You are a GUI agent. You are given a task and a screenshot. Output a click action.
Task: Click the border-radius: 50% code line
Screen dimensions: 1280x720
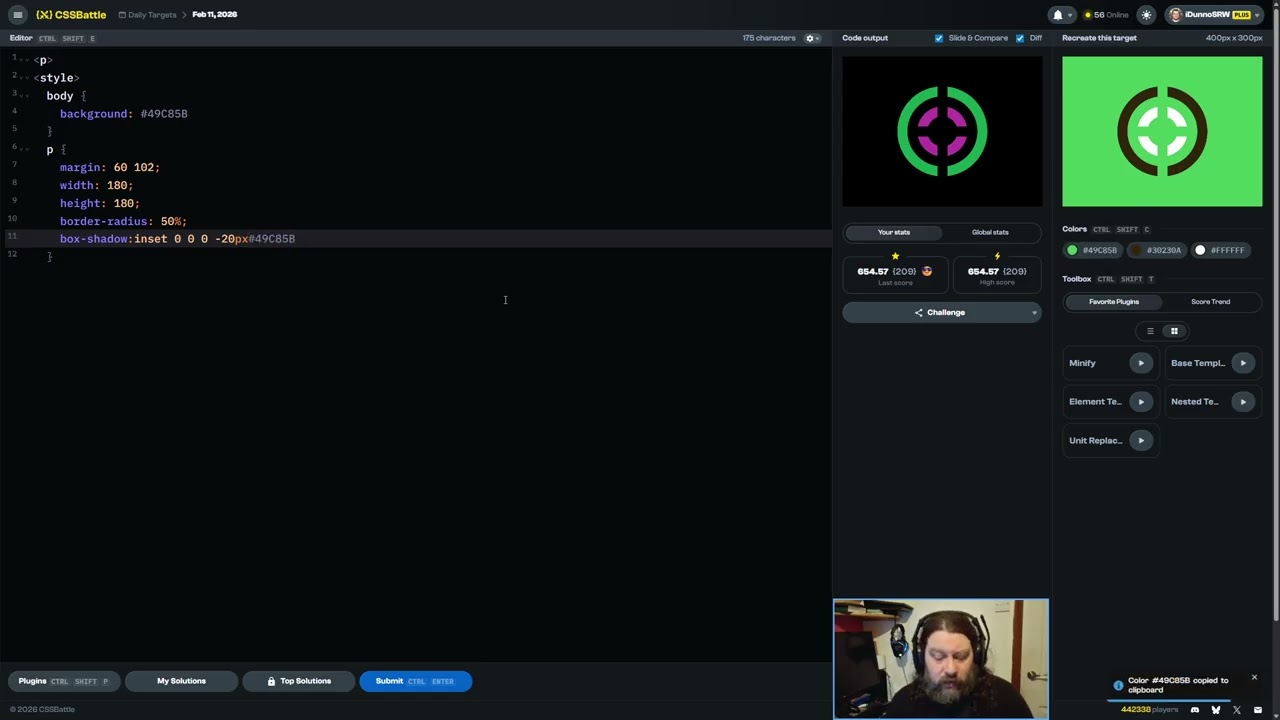point(123,221)
